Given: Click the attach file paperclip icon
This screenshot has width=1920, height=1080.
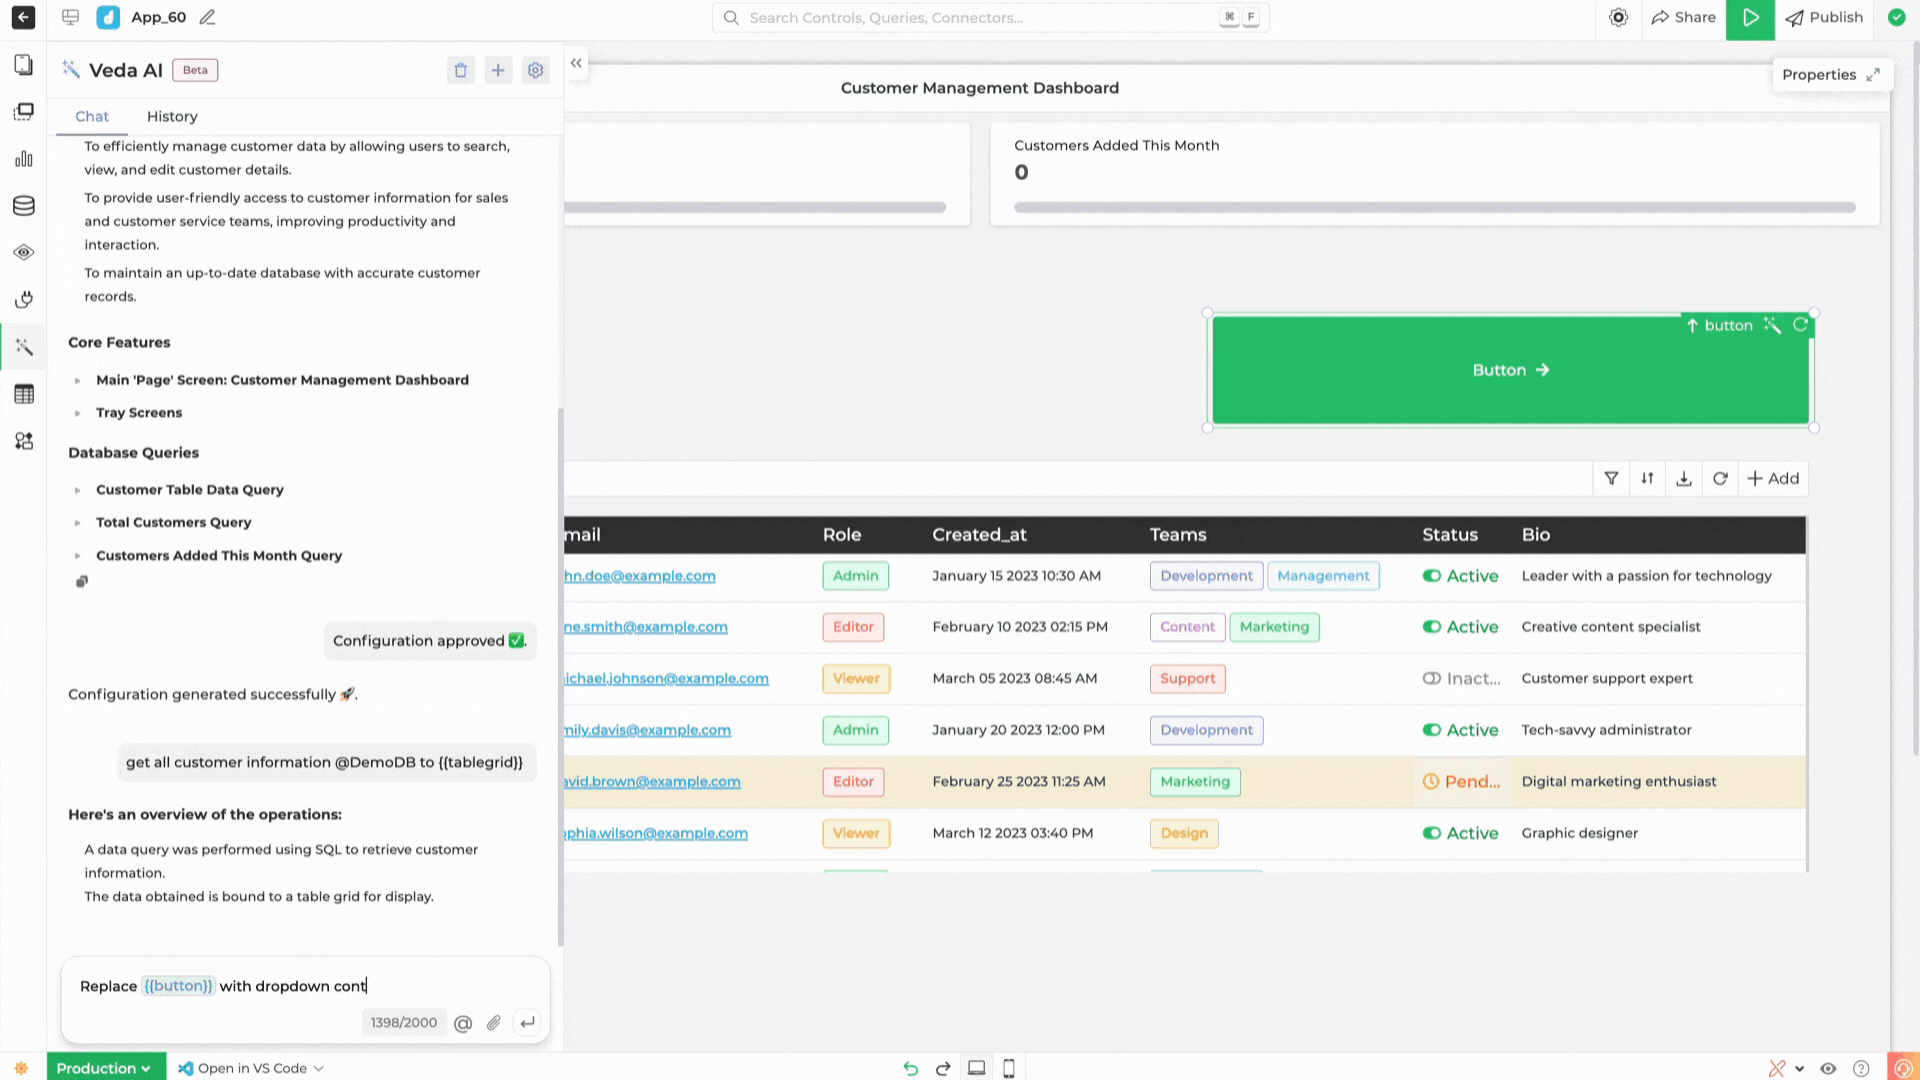Looking at the screenshot, I should (x=494, y=1023).
